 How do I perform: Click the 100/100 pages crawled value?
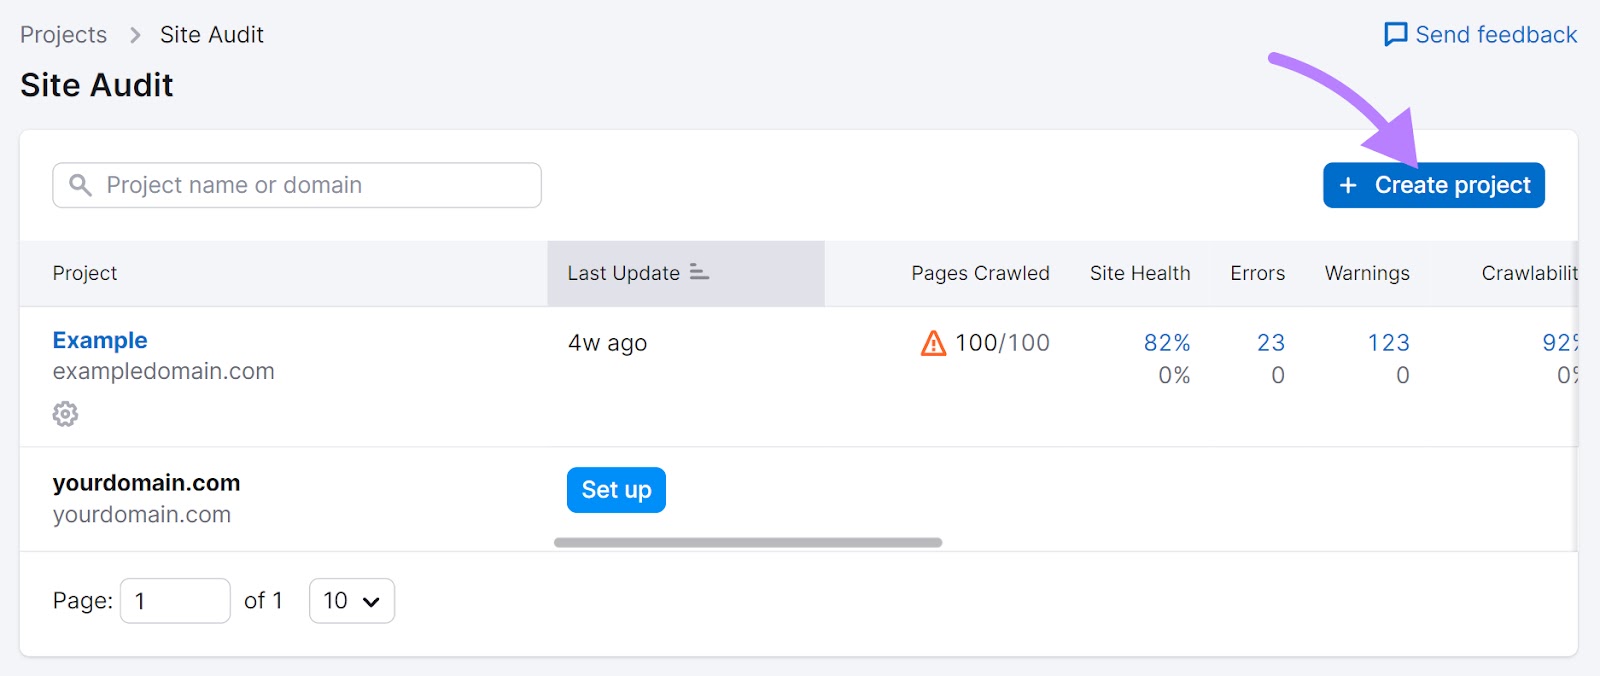1002,343
